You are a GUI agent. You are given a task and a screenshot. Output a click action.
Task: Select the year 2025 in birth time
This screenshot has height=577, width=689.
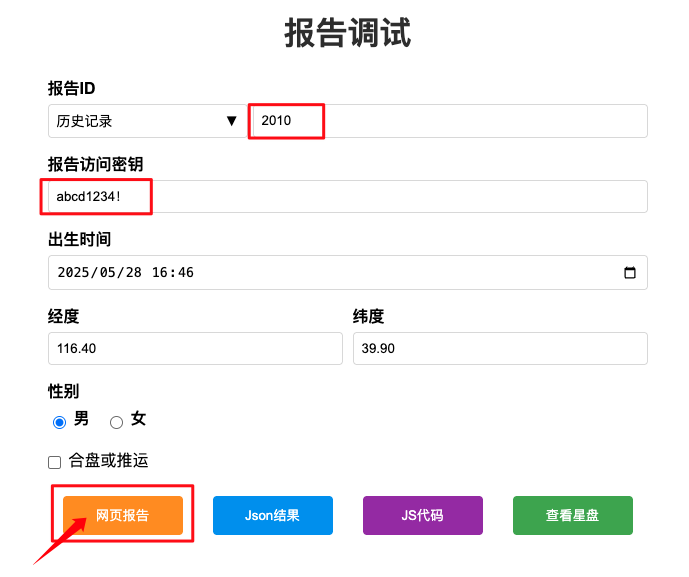[x=73, y=273]
